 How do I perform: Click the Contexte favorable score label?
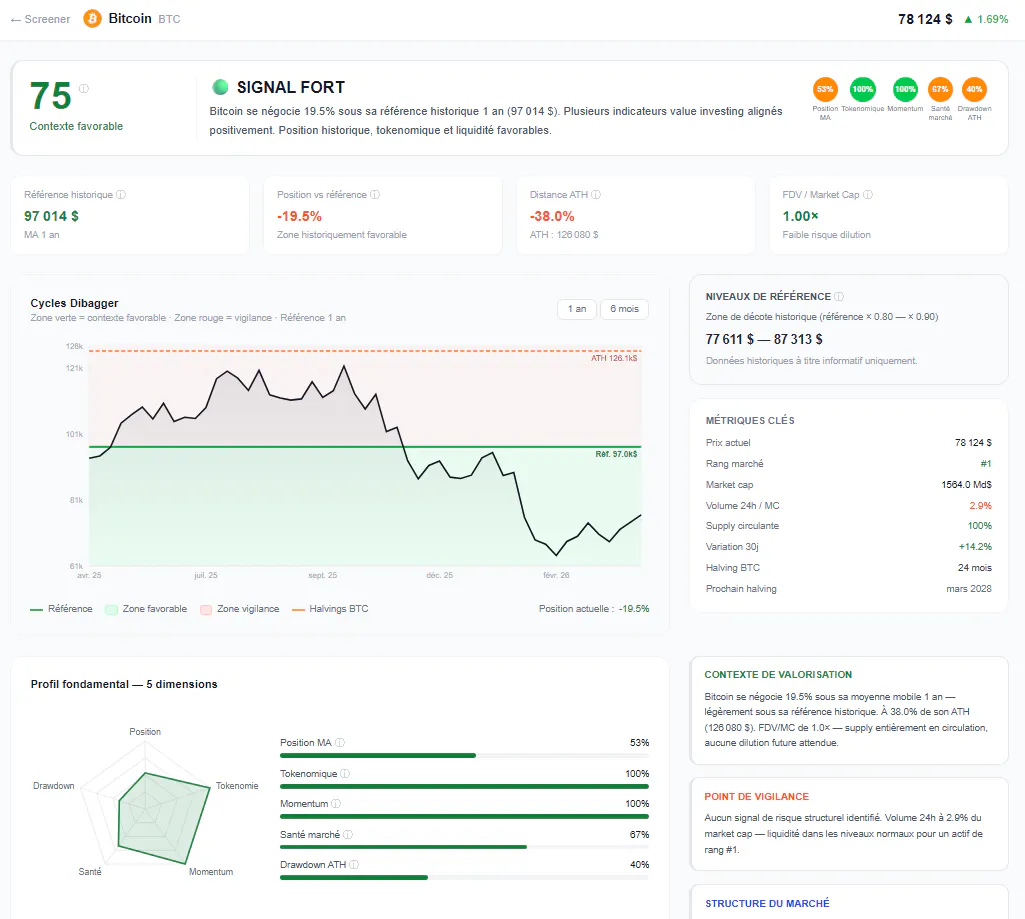point(76,126)
